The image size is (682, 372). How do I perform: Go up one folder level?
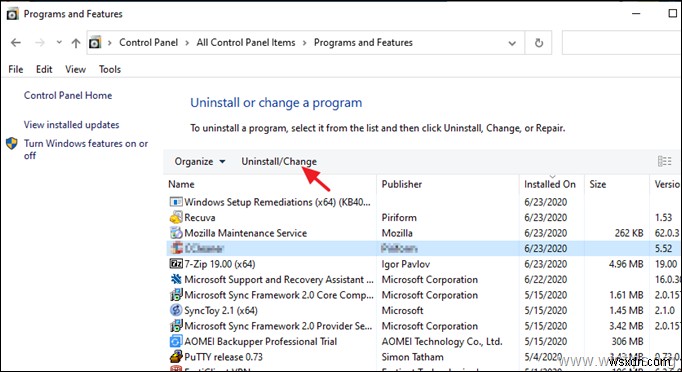[76, 43]
